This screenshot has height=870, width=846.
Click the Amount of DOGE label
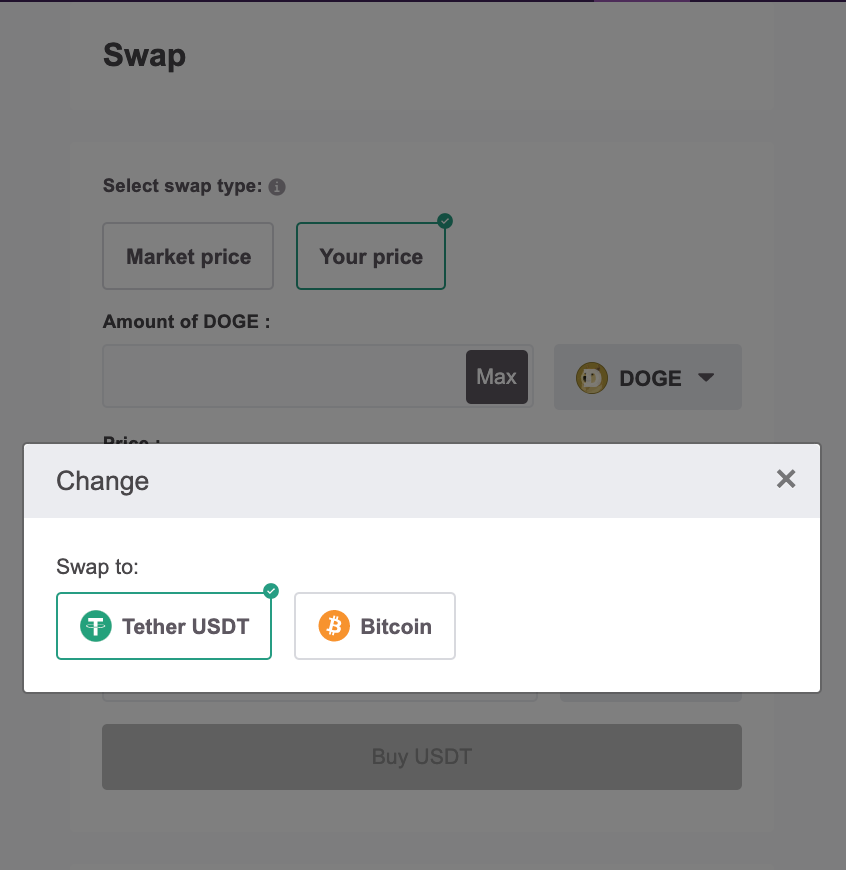tap(186, 322)
